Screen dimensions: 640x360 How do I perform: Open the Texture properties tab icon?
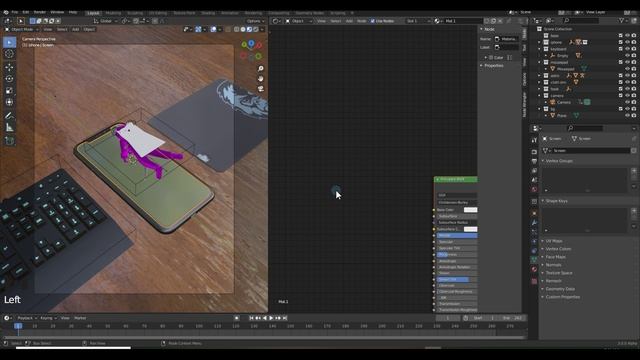point(534,281)
